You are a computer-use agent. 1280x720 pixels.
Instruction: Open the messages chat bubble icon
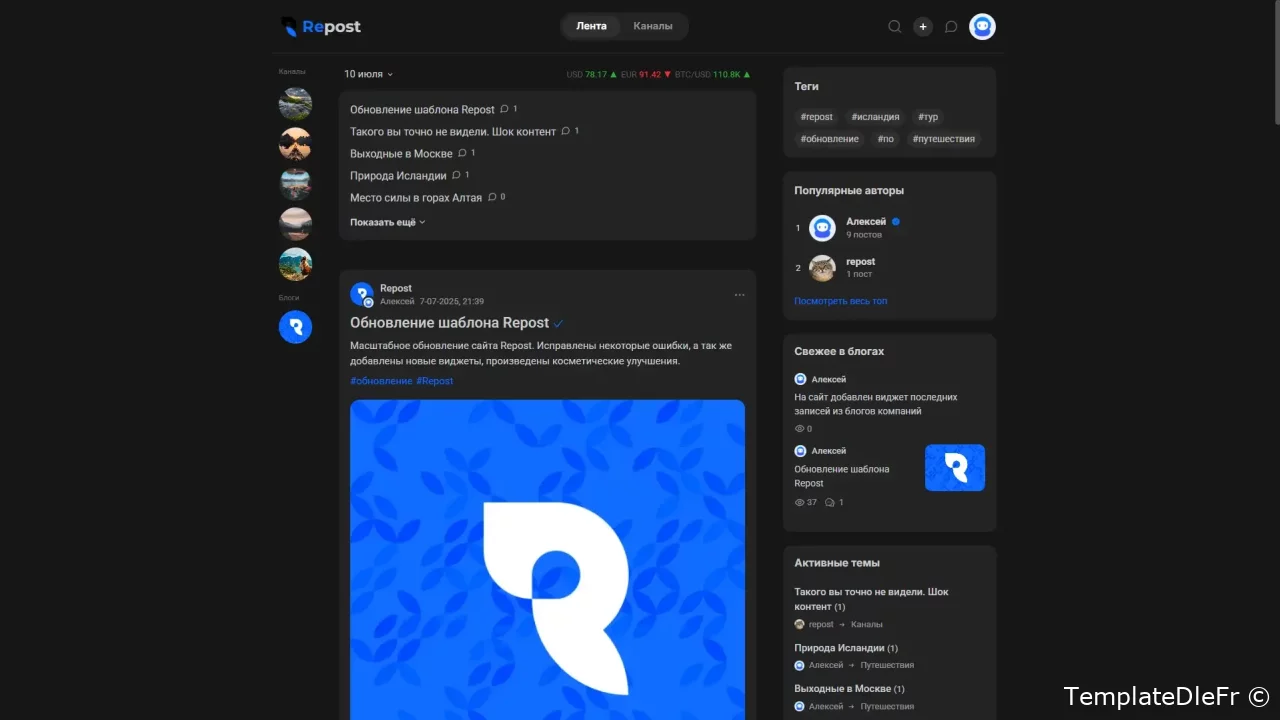pos(951,27)
